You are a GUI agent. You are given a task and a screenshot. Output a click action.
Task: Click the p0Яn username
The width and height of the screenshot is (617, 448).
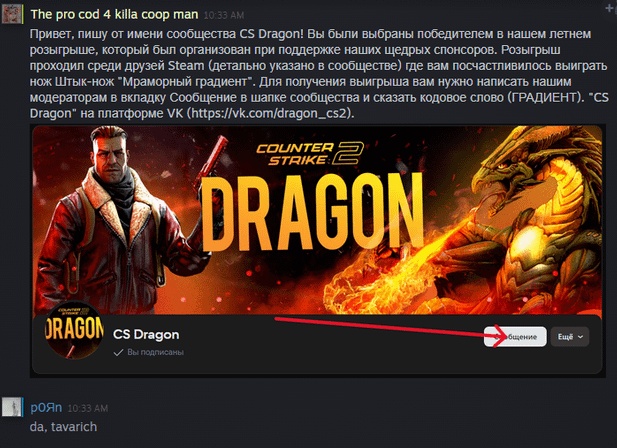(46, 407)
